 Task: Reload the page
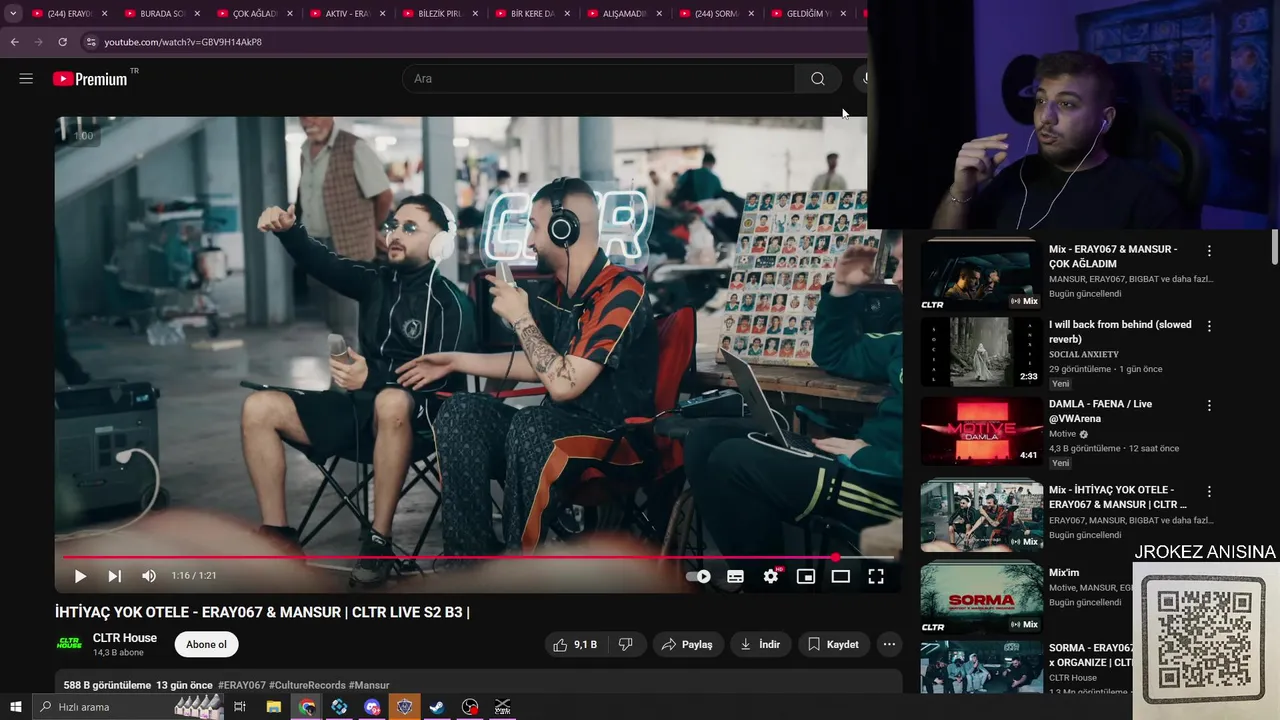pos(62,42)
